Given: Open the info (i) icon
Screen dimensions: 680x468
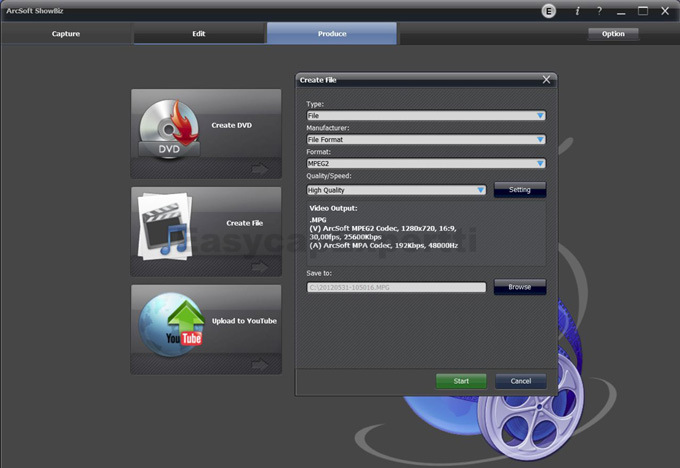Looking at the screenshot, I should (577, 11).
